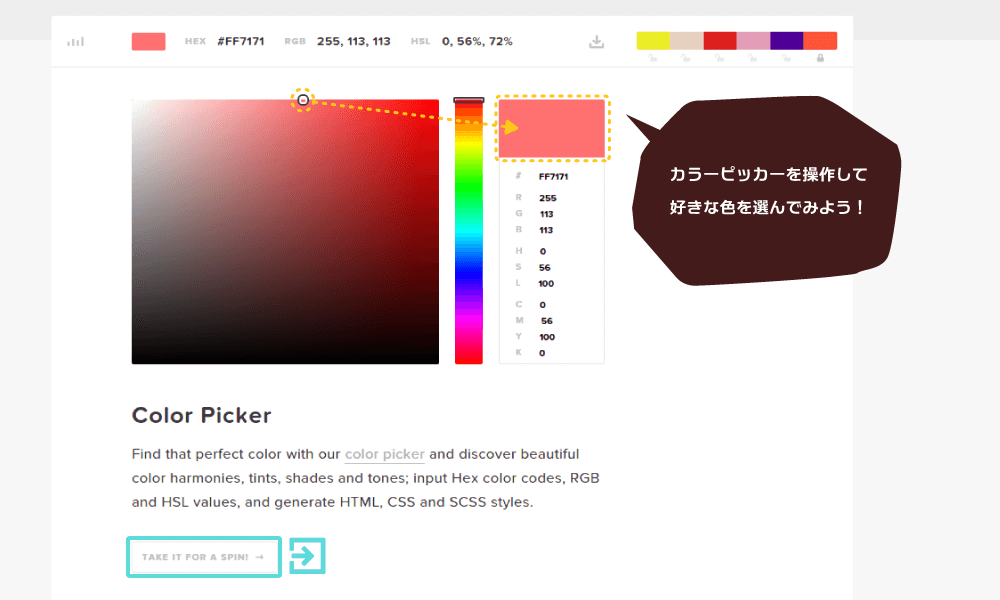The width and height of the screenshot is (1000, 600).
Task: Click the G field showing 113
Action: [547, 214]
